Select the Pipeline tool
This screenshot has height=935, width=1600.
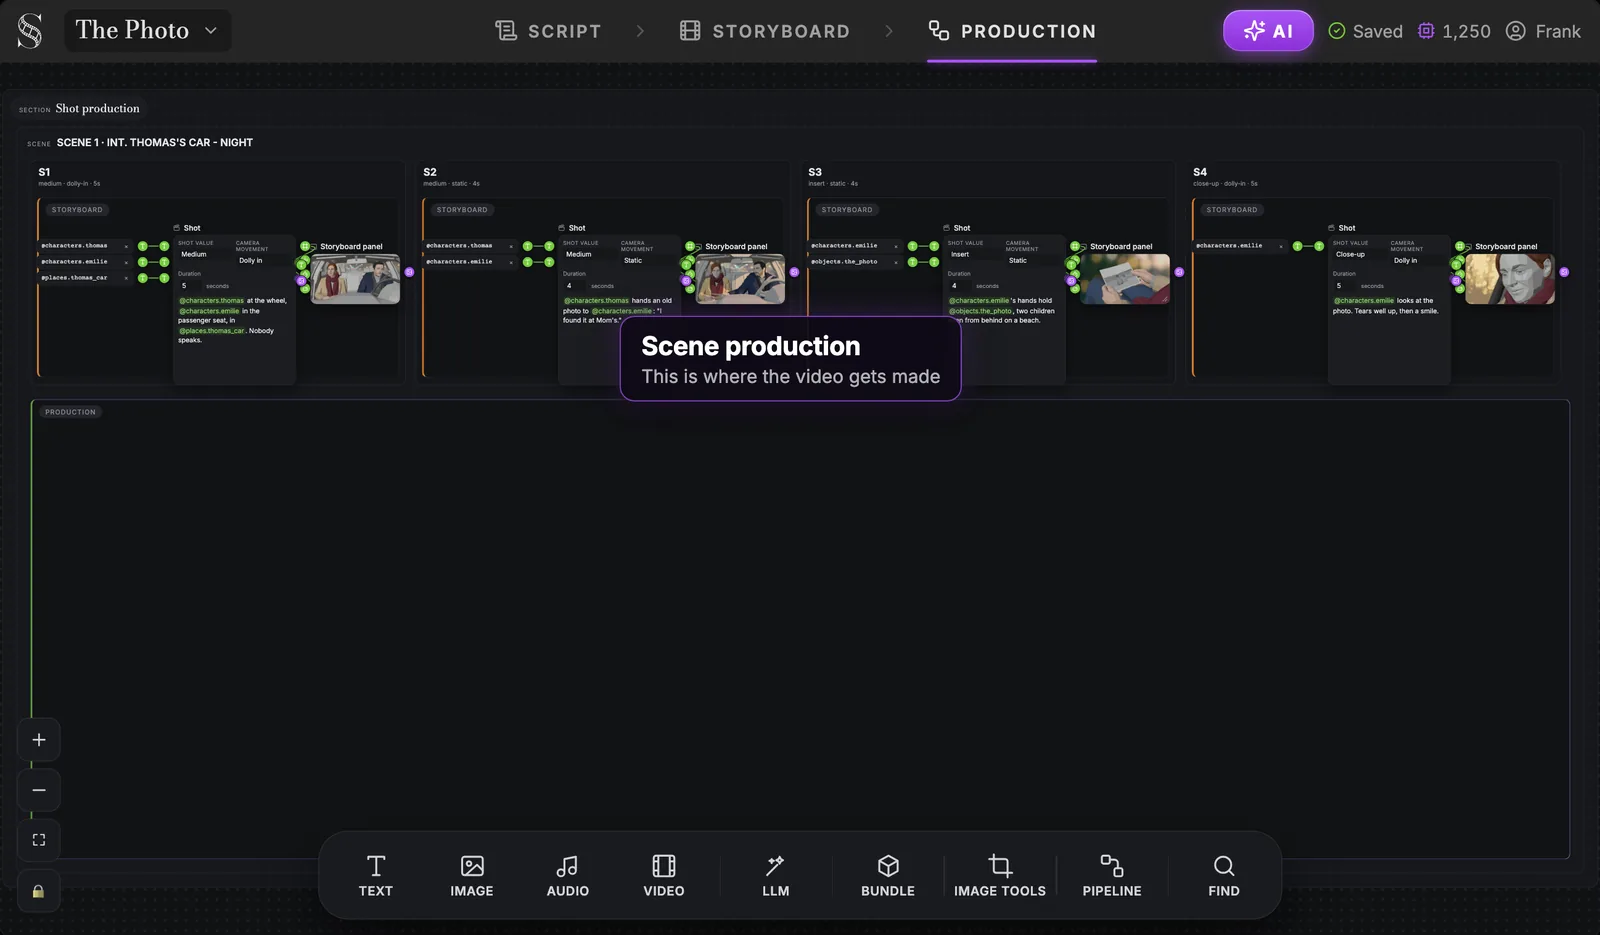pos(1112,876)
